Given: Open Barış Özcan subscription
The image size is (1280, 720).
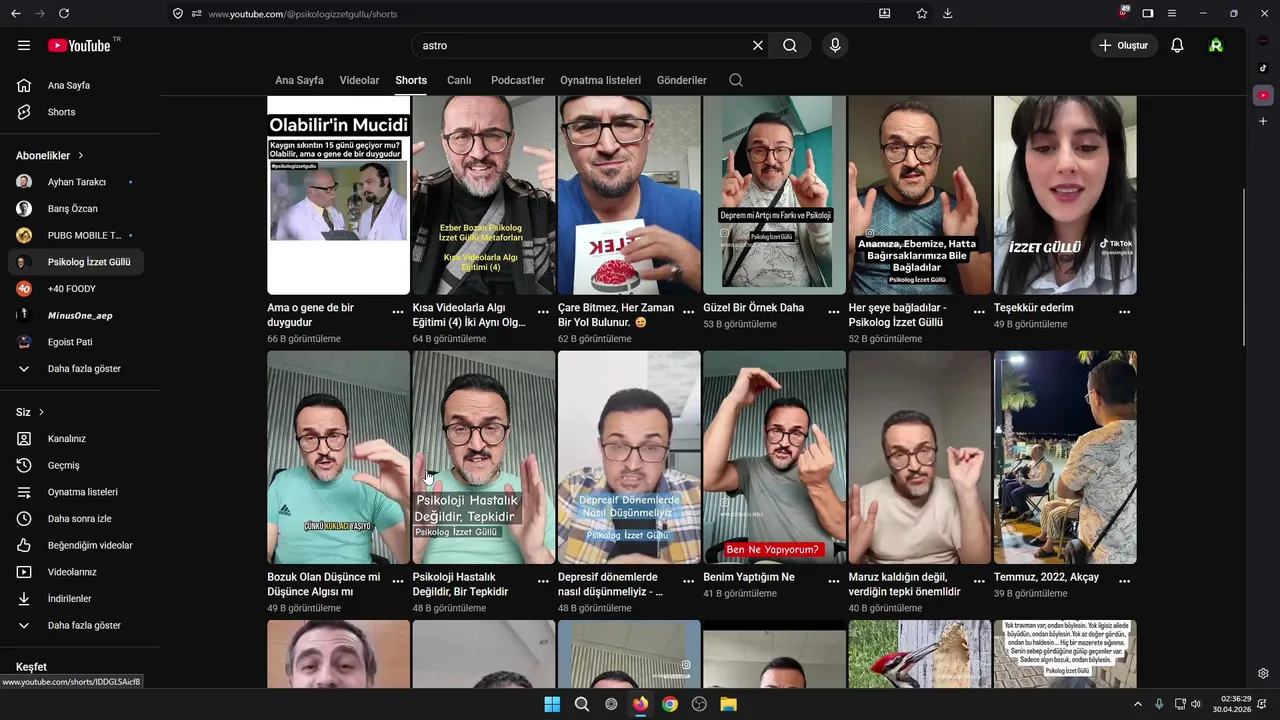Looking at the screenshot, I should [76, 209].
